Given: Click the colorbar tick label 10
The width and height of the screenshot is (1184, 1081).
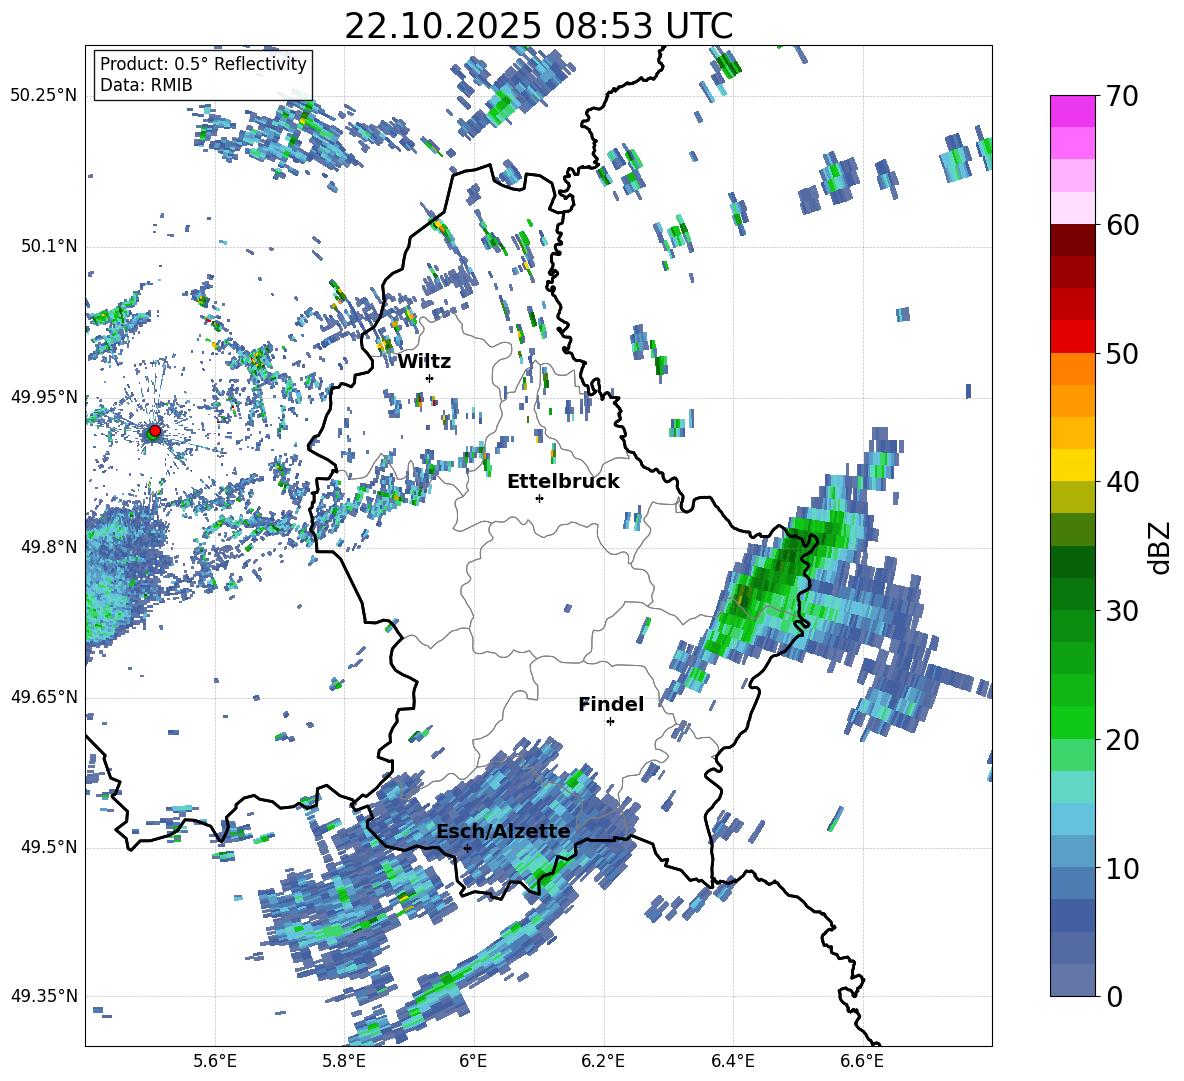Looking at the screenshot, I should coord(1122,869).
